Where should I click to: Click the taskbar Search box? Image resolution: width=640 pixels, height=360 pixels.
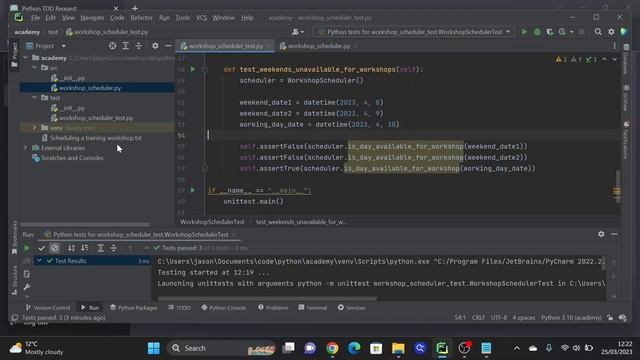[x=221, y=348]
